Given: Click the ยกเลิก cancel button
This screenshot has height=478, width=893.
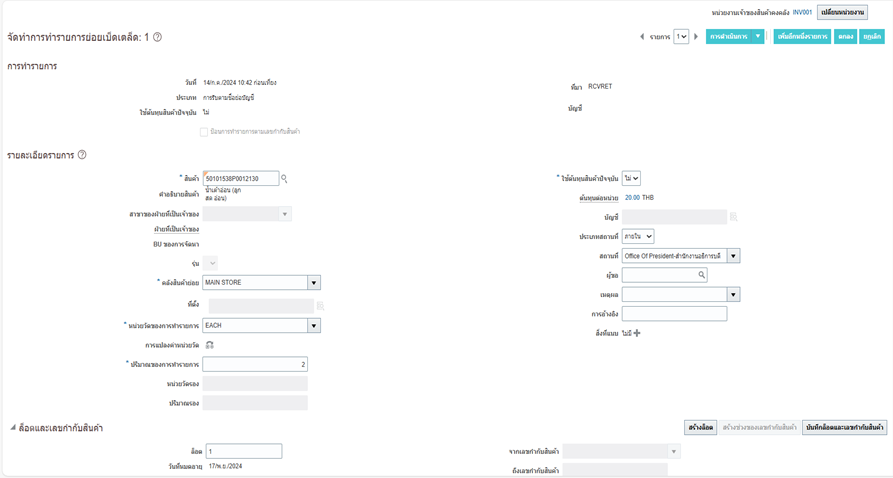Looking at the screenshot, I should (x=872, y=36).
